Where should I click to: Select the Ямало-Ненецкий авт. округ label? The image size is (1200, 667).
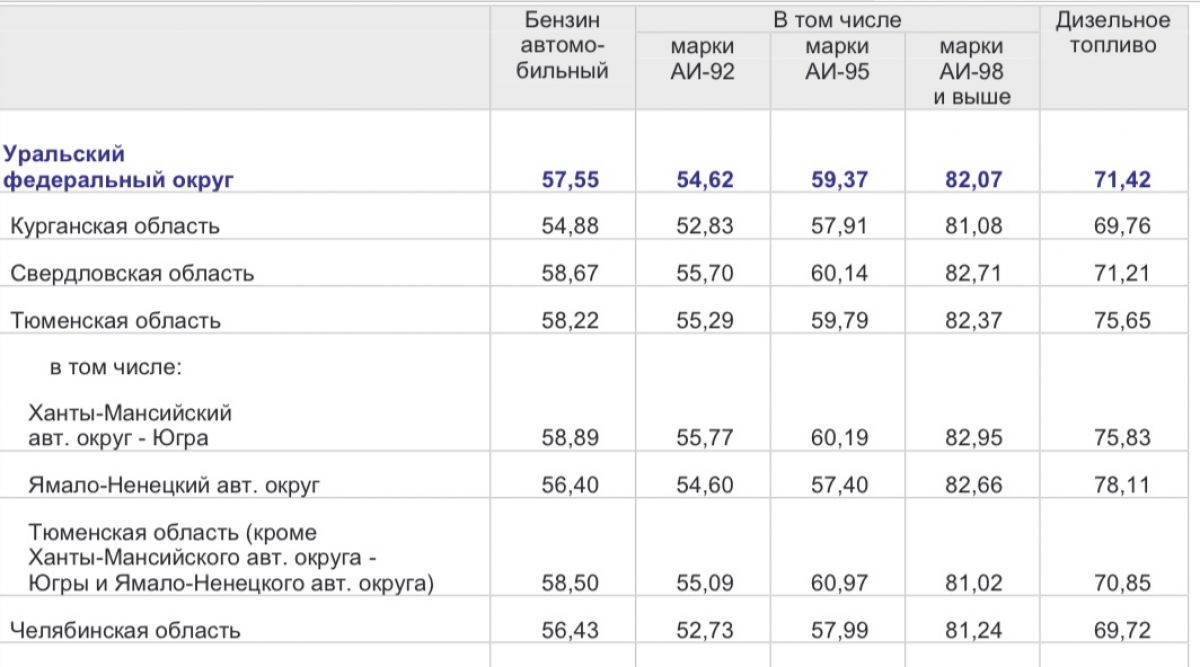(174, 486)
